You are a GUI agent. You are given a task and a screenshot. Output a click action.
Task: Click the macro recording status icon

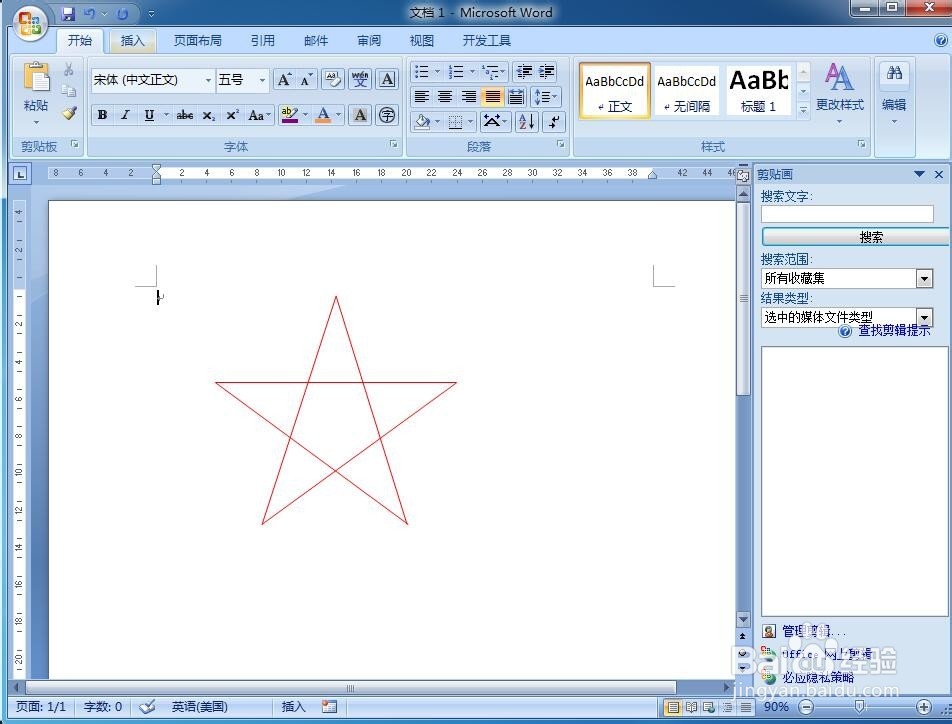coord(329,706)
